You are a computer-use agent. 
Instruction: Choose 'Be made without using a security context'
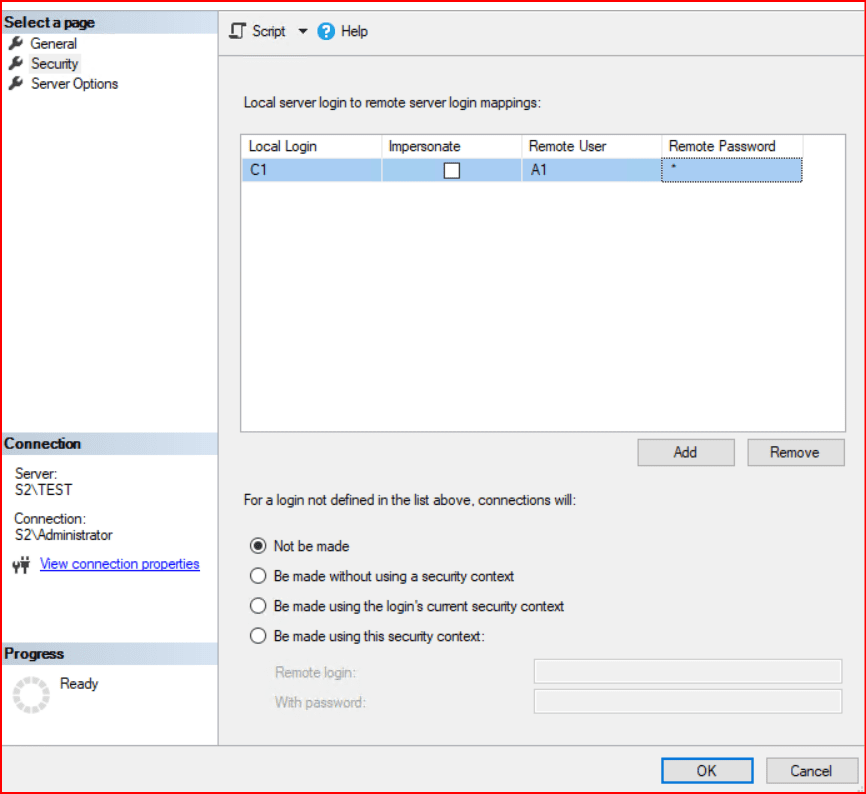click(x=258, y=576)
